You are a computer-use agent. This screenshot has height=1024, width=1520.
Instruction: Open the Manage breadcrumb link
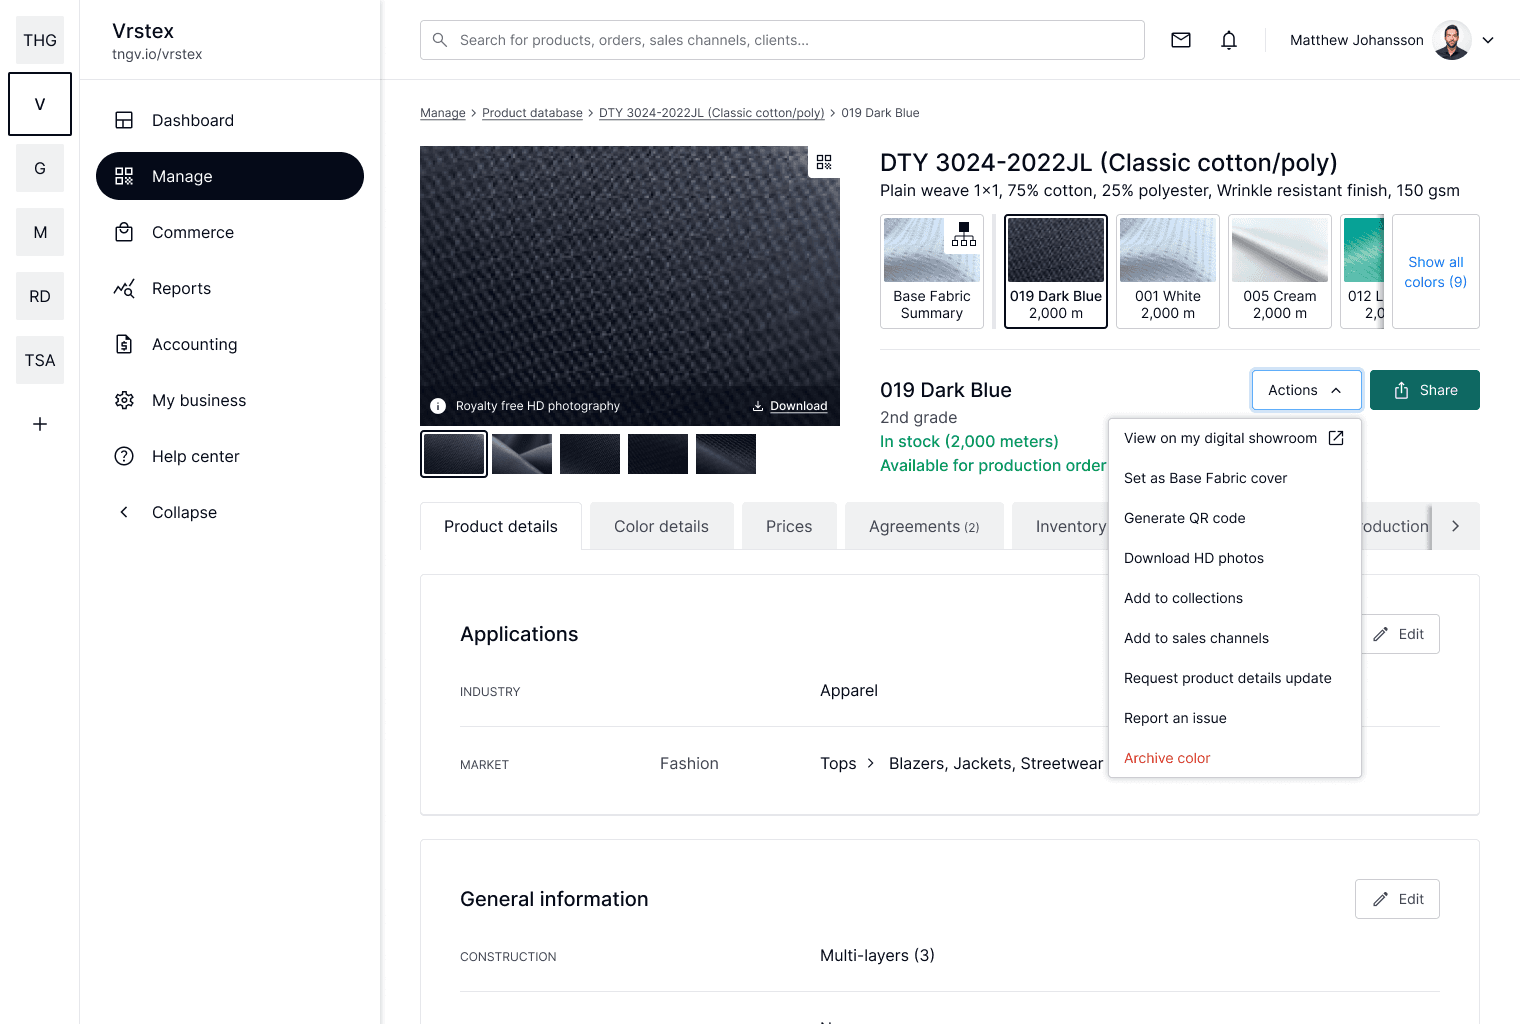pyautogui.click(x=443, y=113)
